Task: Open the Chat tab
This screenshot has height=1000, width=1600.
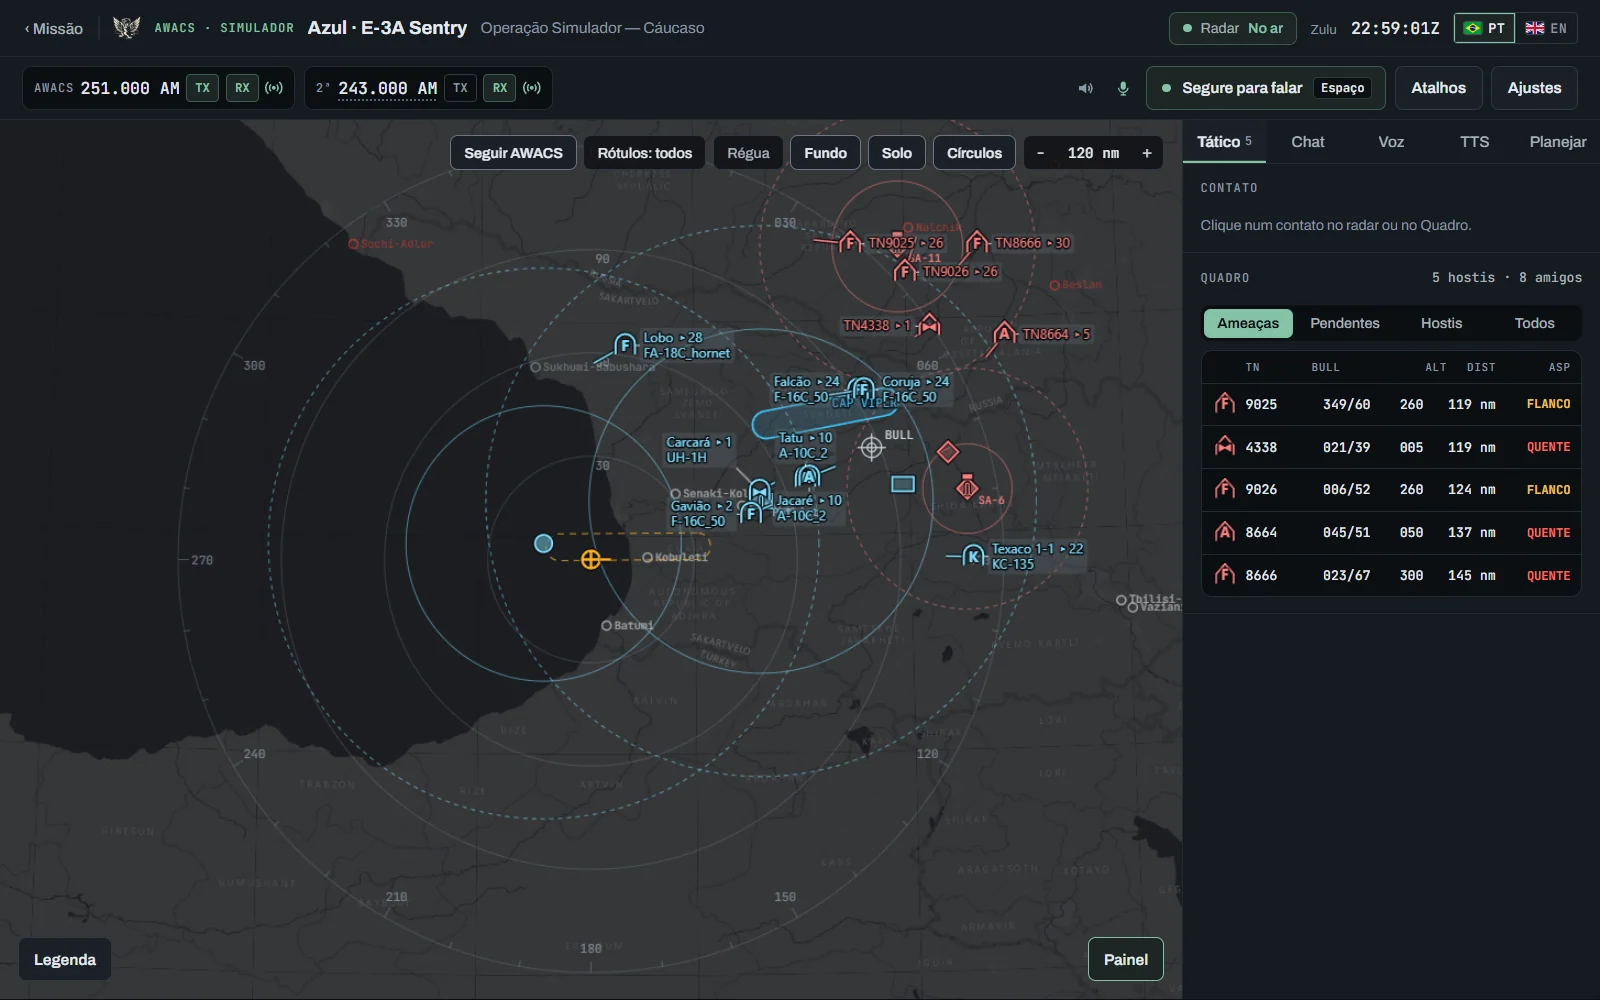Action: (1307, 142)
